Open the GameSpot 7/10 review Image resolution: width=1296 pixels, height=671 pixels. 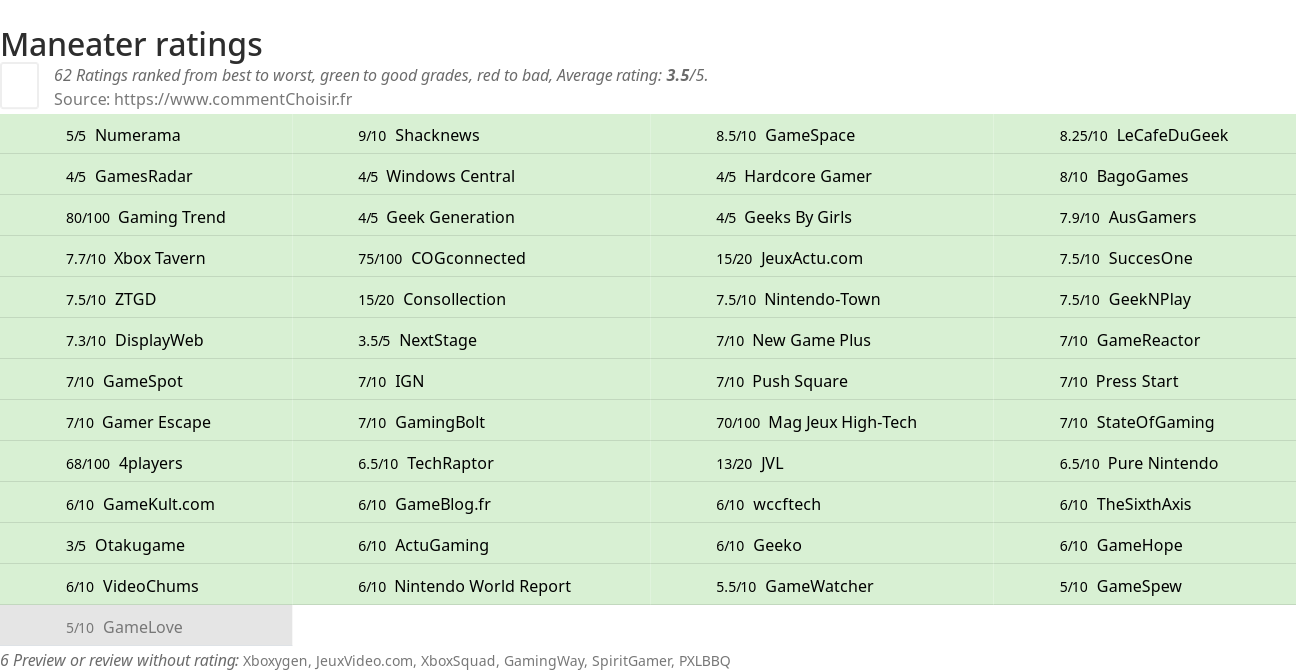pyautogui.click(x=146, y=381)
